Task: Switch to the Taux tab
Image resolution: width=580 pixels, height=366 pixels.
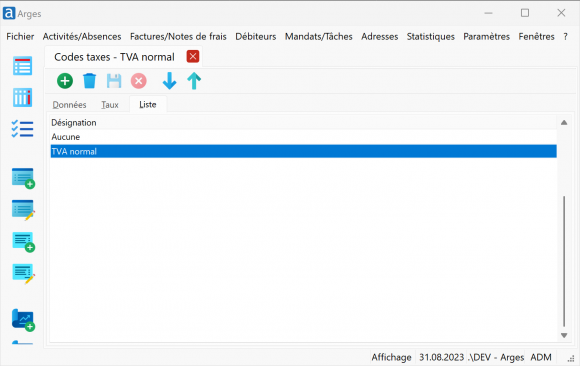Action: pos(110,105)
